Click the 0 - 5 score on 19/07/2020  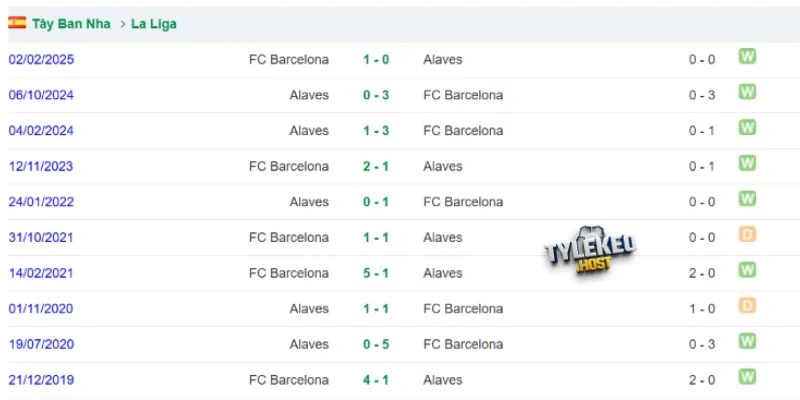[x=376, y=344]
